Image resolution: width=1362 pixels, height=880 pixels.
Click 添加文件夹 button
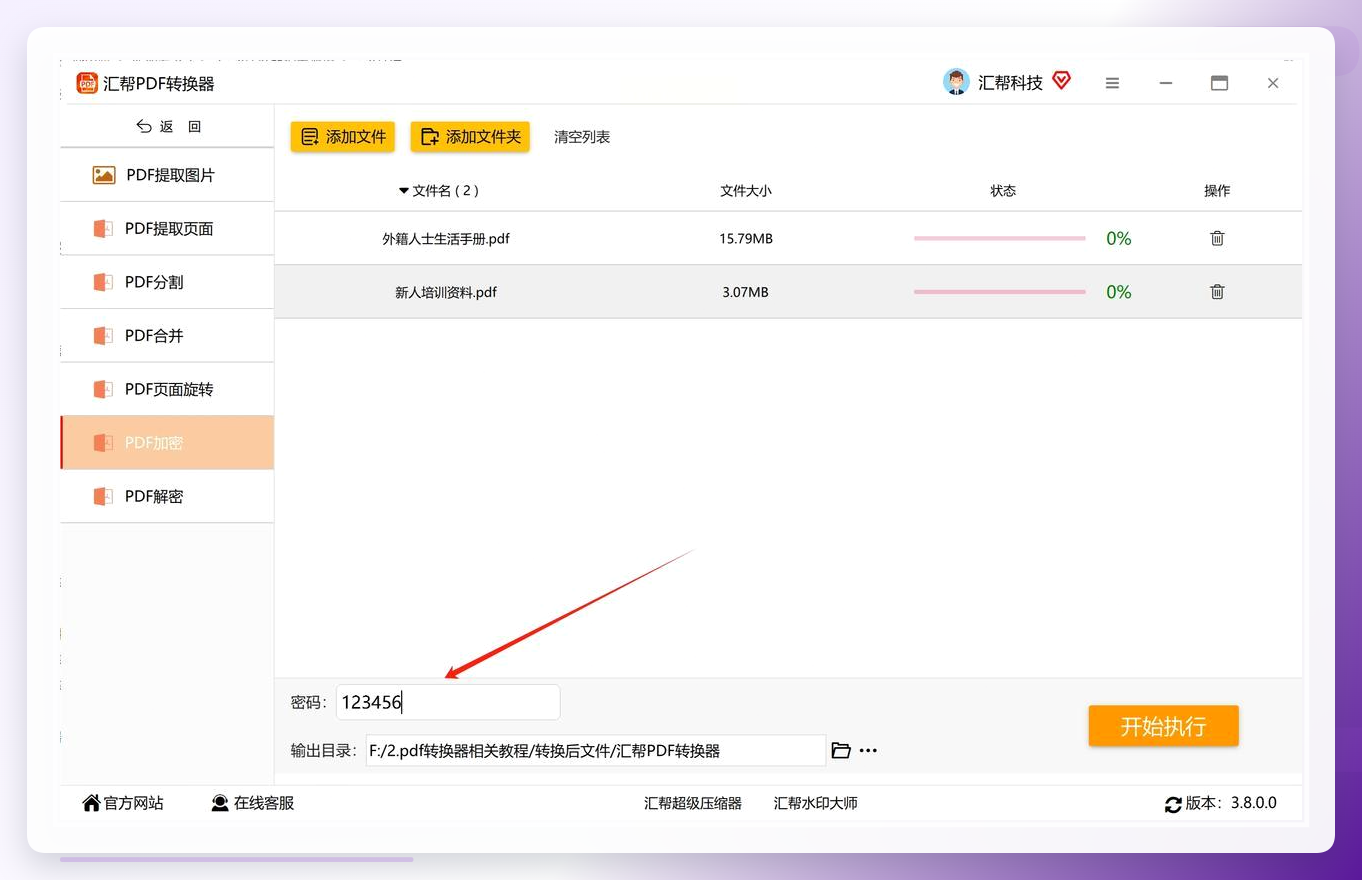pos(470,137)
